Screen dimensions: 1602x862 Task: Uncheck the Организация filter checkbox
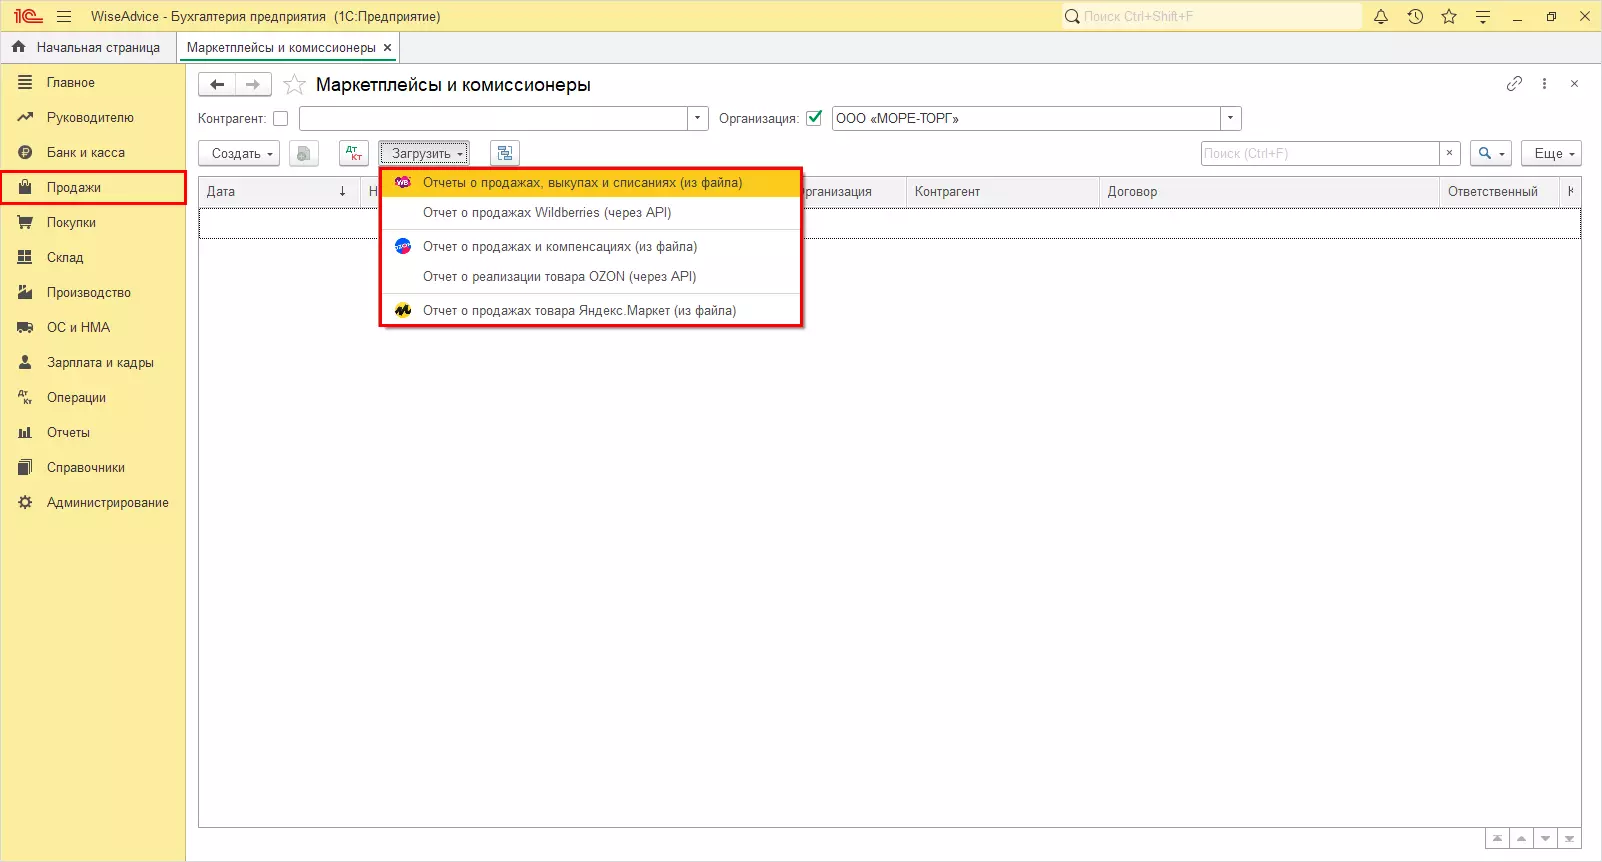click(x=814, y=118)
